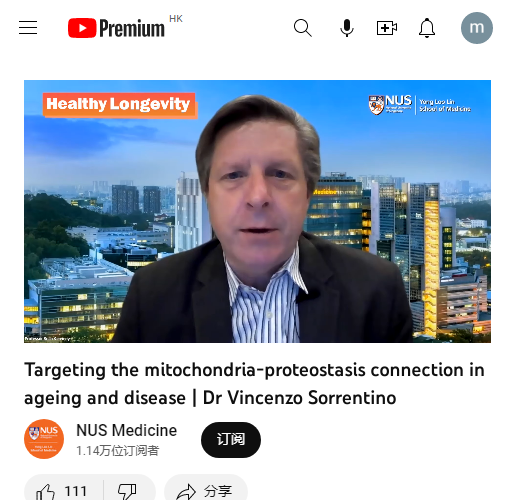The height and width of the screenshot is (500, 515).
Task: Click the video title text
Action: click(254, 384)
